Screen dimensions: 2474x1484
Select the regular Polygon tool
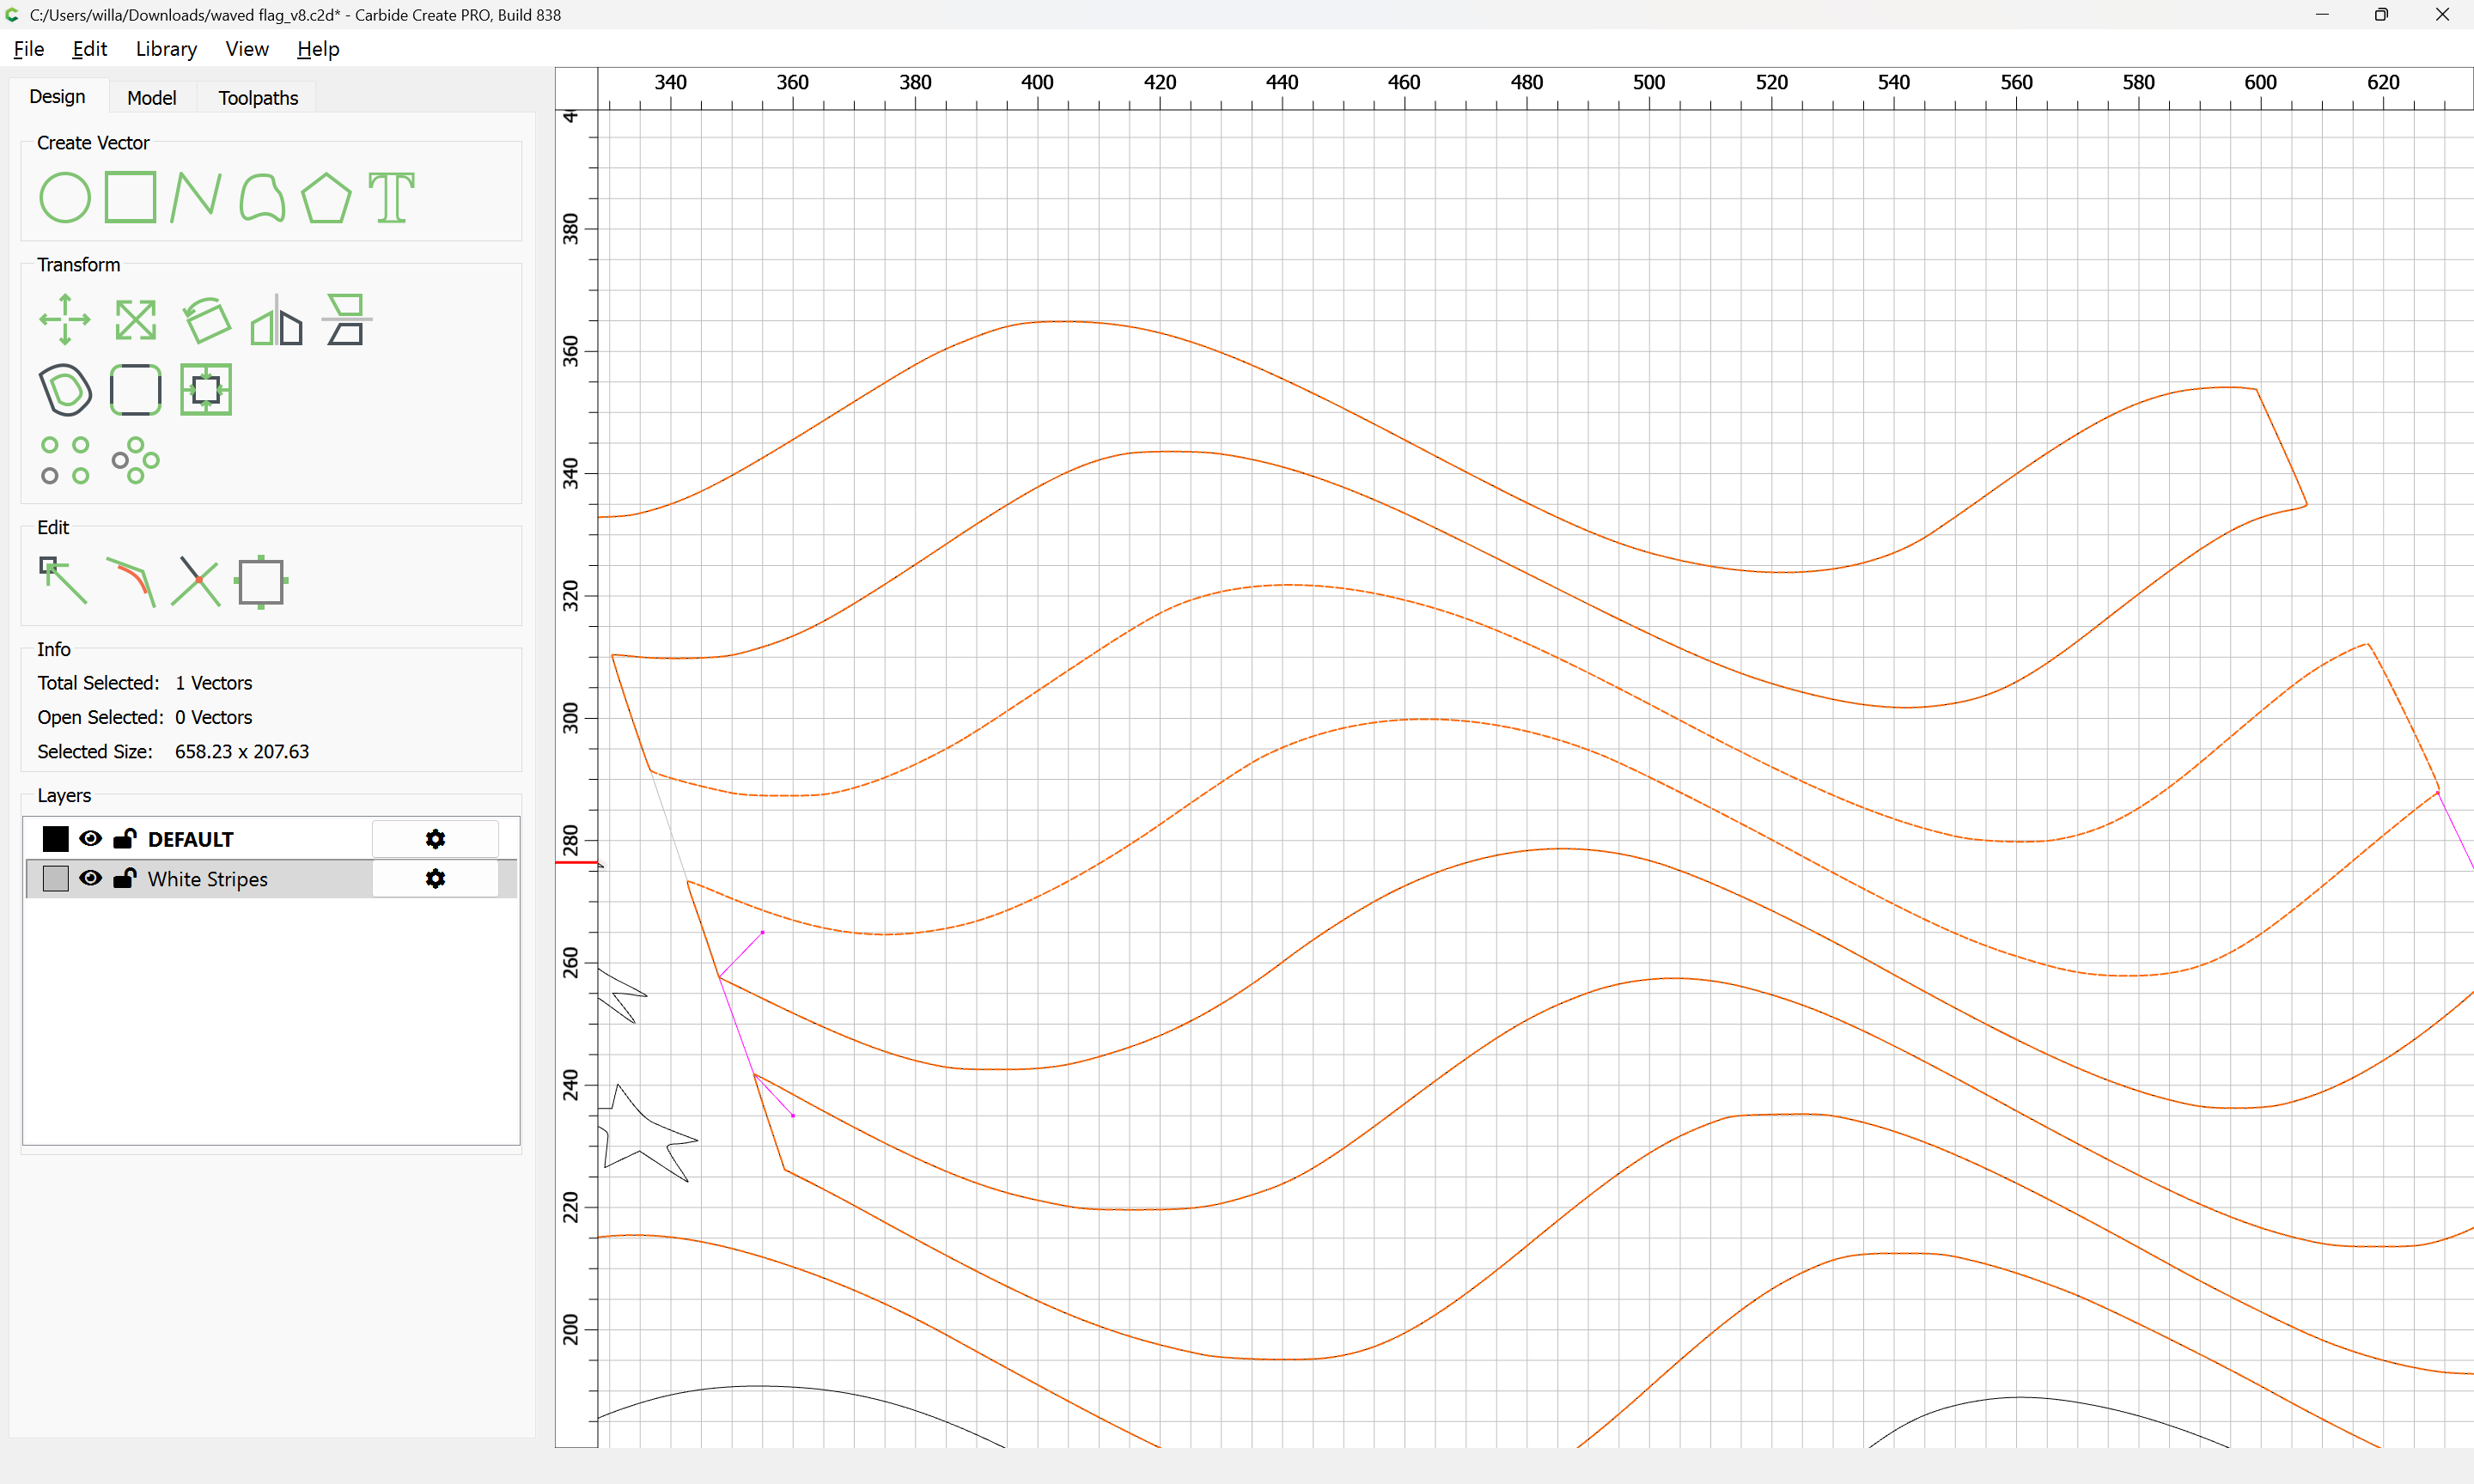[x=326, y=197]
